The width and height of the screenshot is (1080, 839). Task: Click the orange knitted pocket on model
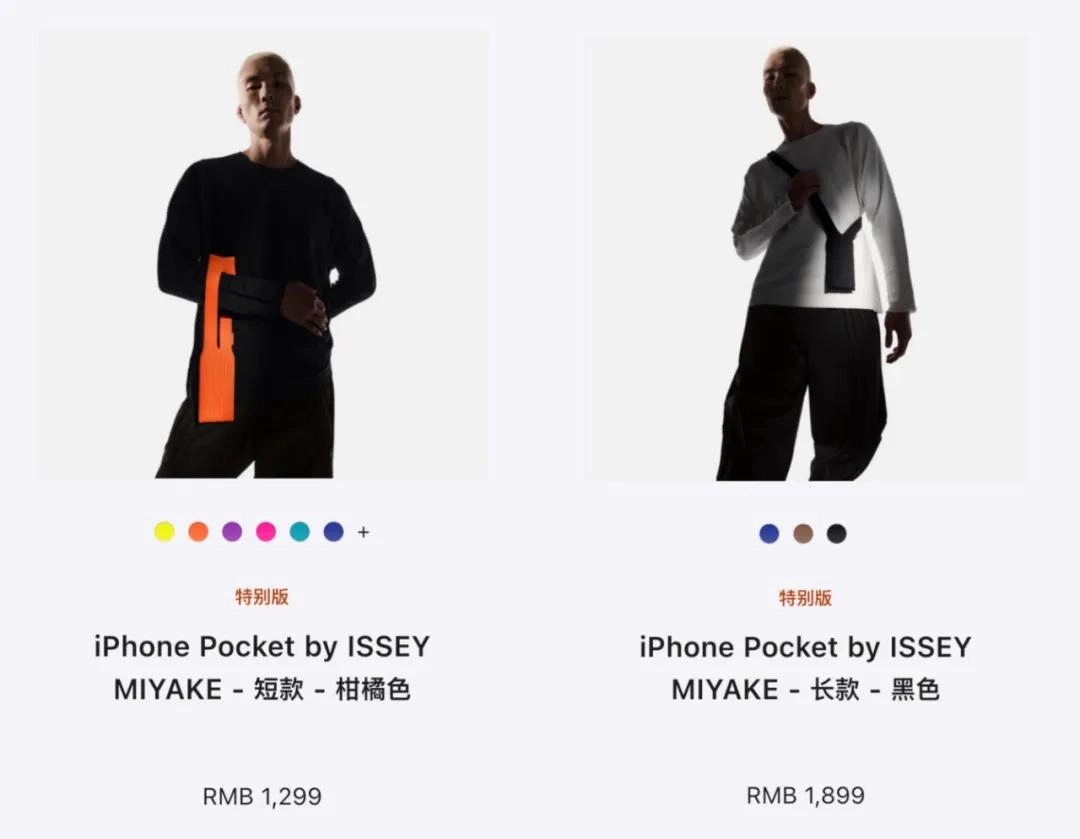click(x=217, y=338)
